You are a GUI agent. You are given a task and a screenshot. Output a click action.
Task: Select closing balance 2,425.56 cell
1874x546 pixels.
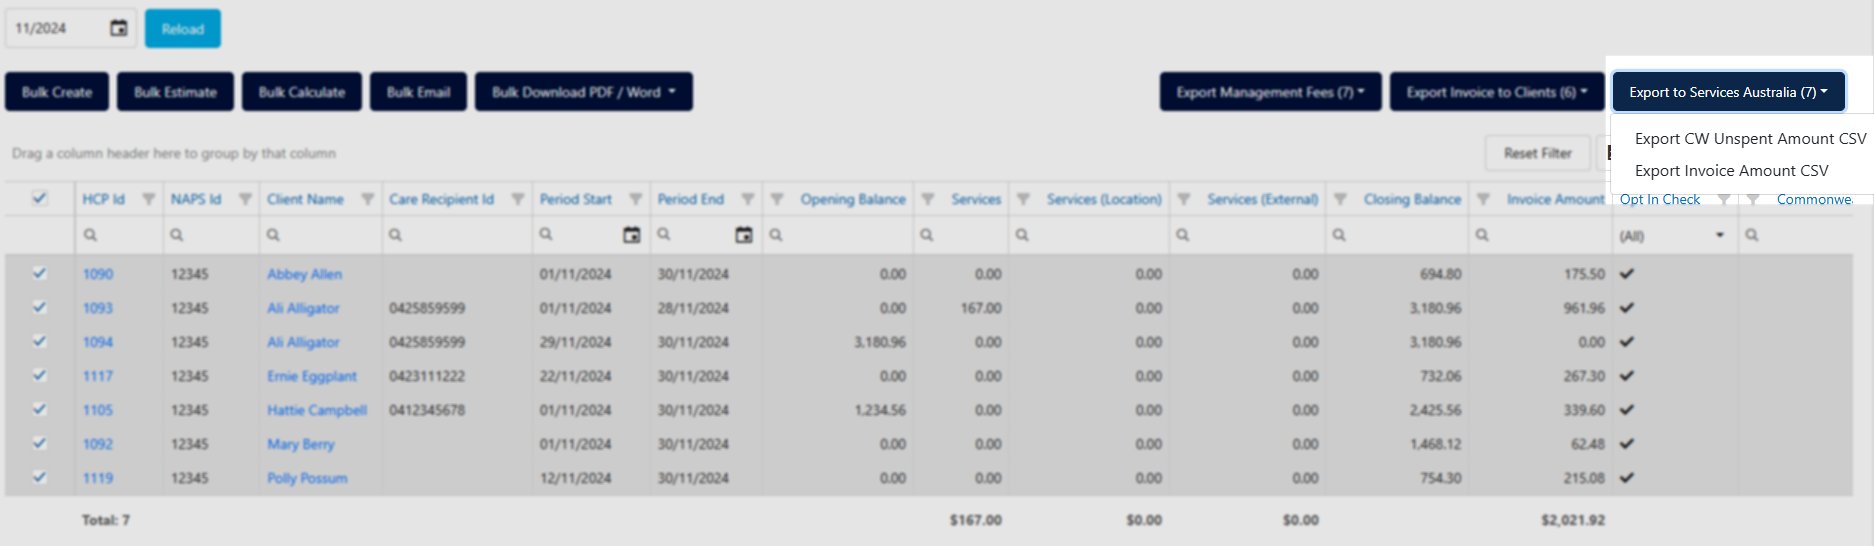click(x=1397, y=410)
